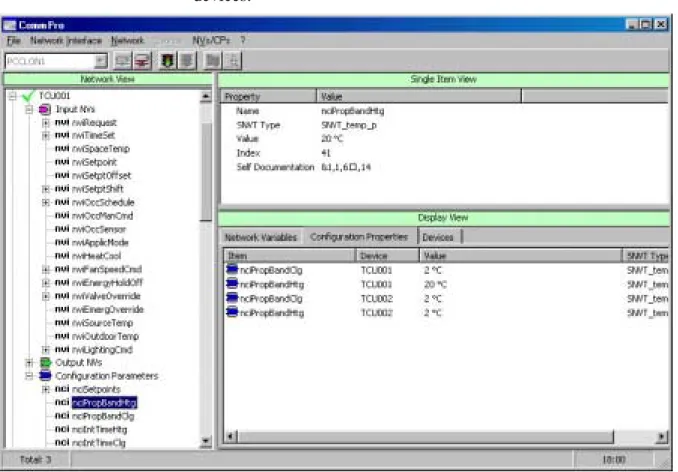The height and width of the screenshot is (472, 678).
Task: Expand the nviValveOverride node
Action: 45,296
